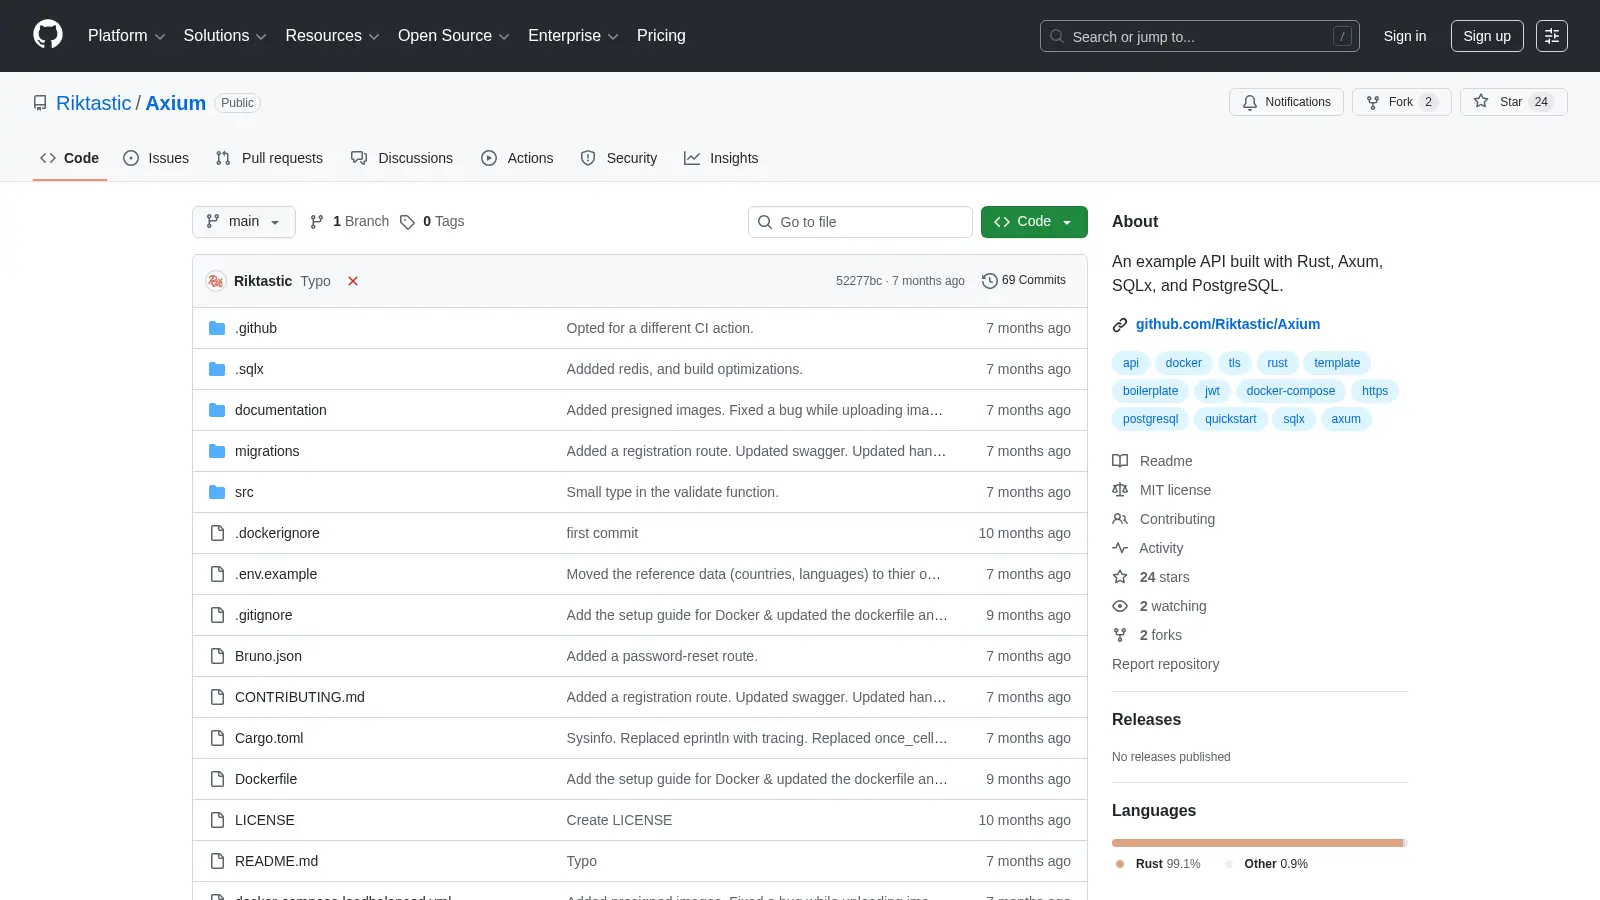Screen dimensions: 1600x900
Task: Click the link icon beside repository URL
Action: 1120,324
